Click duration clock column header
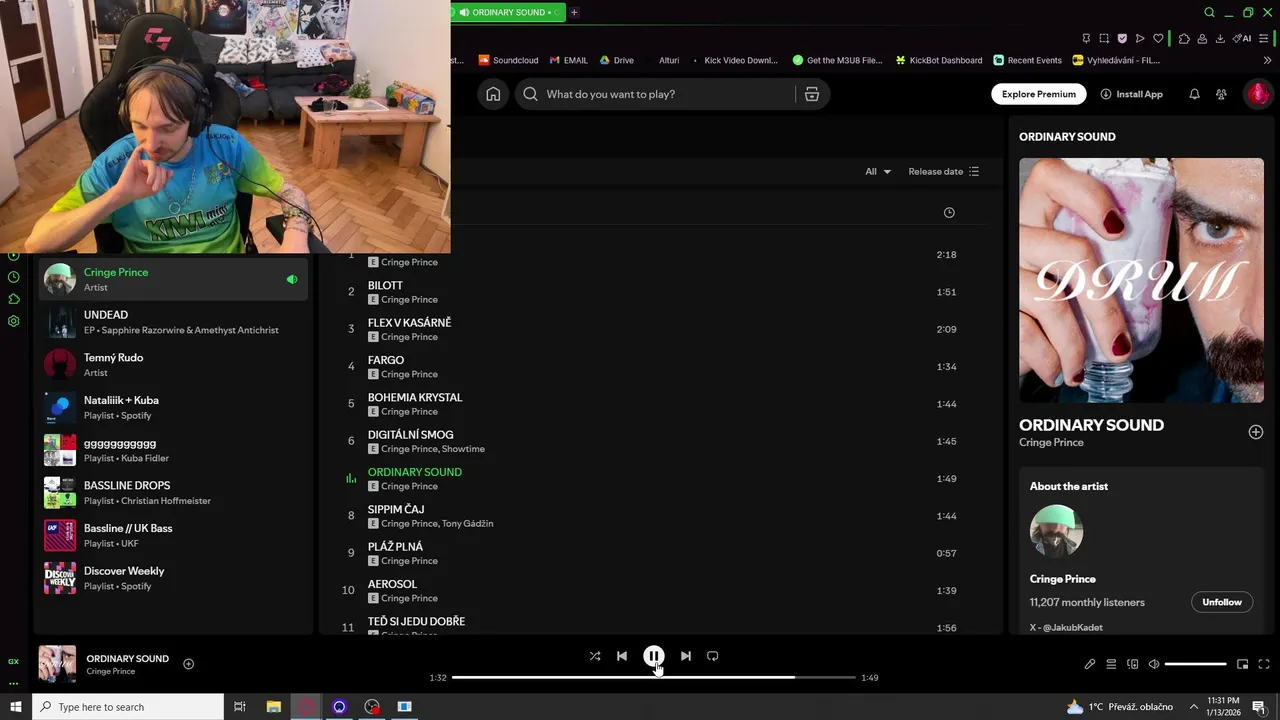Screen dimensions: 1280x720 pos(949,212)
